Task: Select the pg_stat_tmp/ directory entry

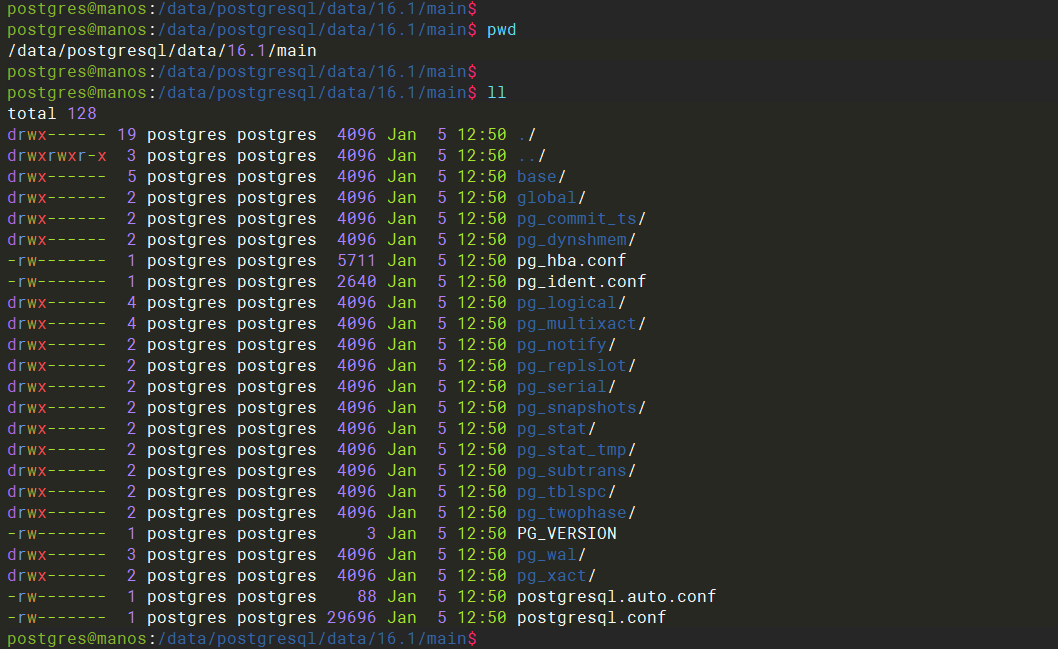Action: click(576, 450)
